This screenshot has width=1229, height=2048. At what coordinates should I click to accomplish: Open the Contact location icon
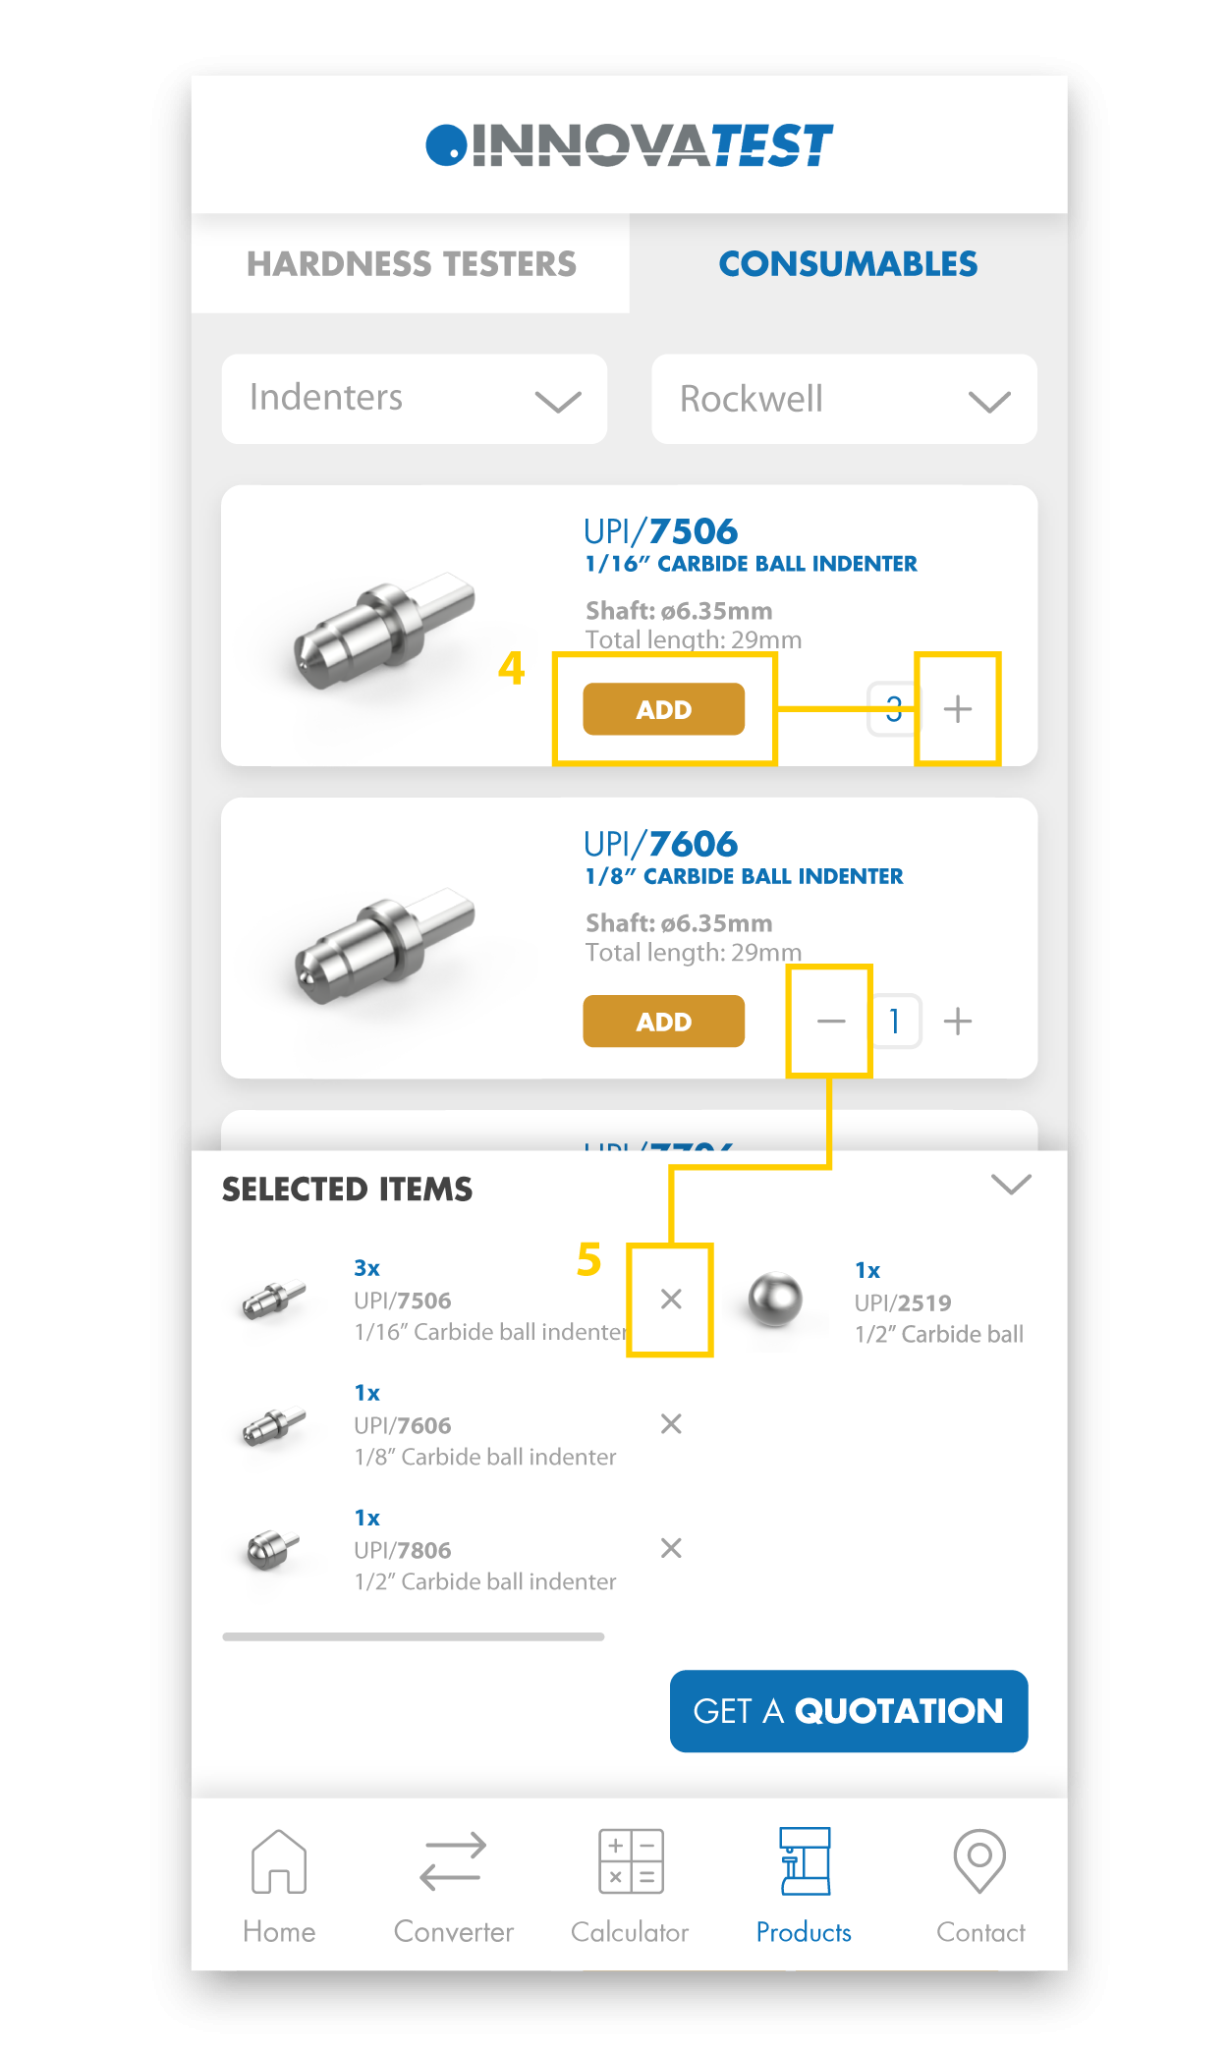(x=980, y=1862)
